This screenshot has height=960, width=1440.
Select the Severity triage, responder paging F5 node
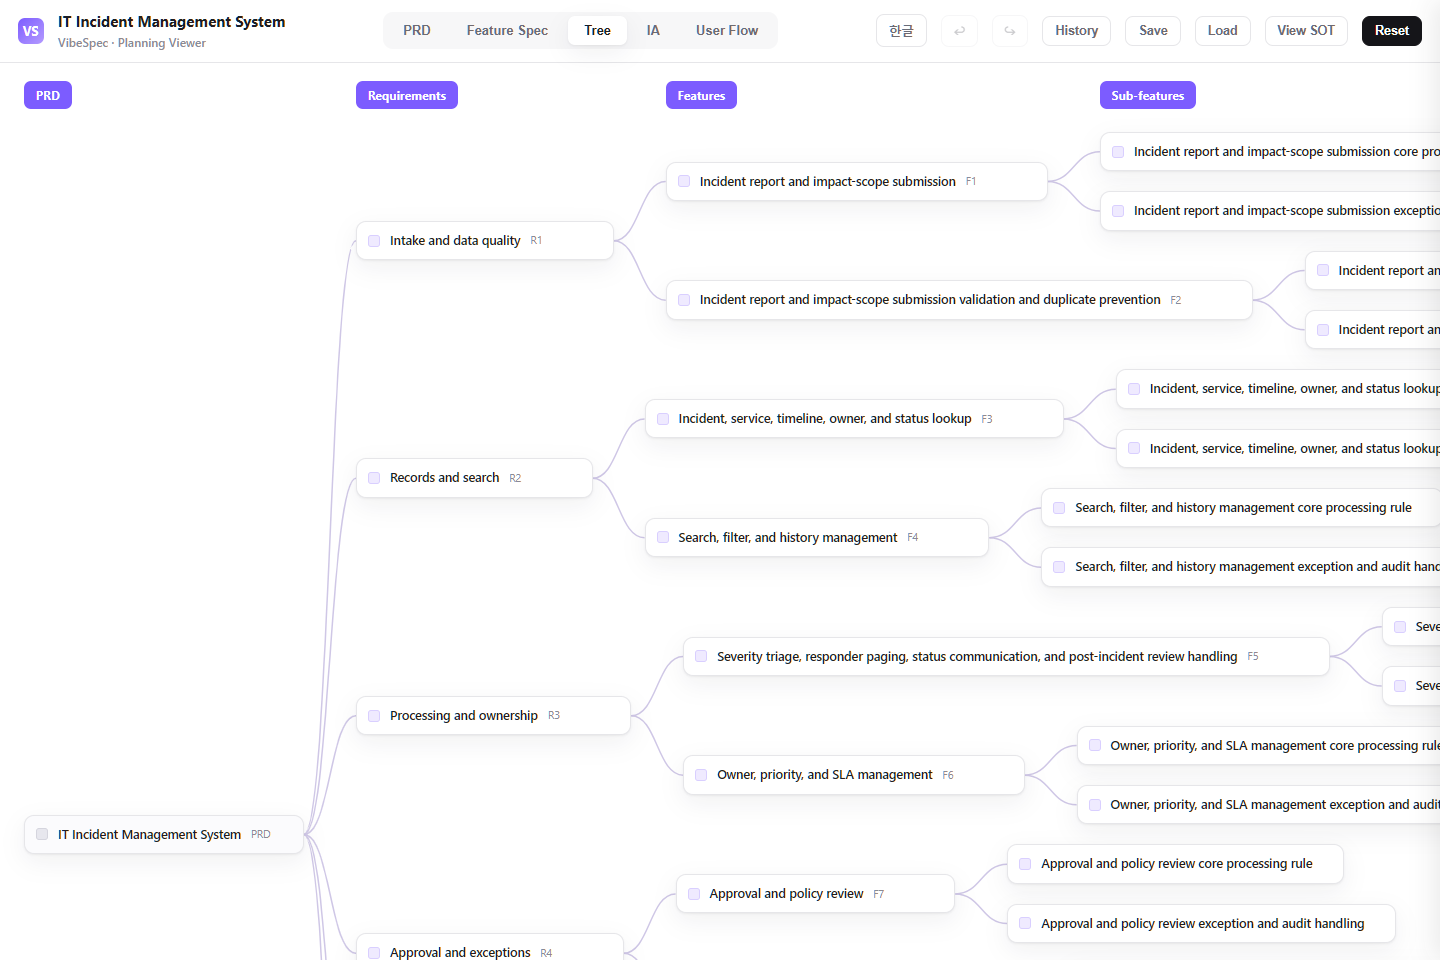(1006, 657)
